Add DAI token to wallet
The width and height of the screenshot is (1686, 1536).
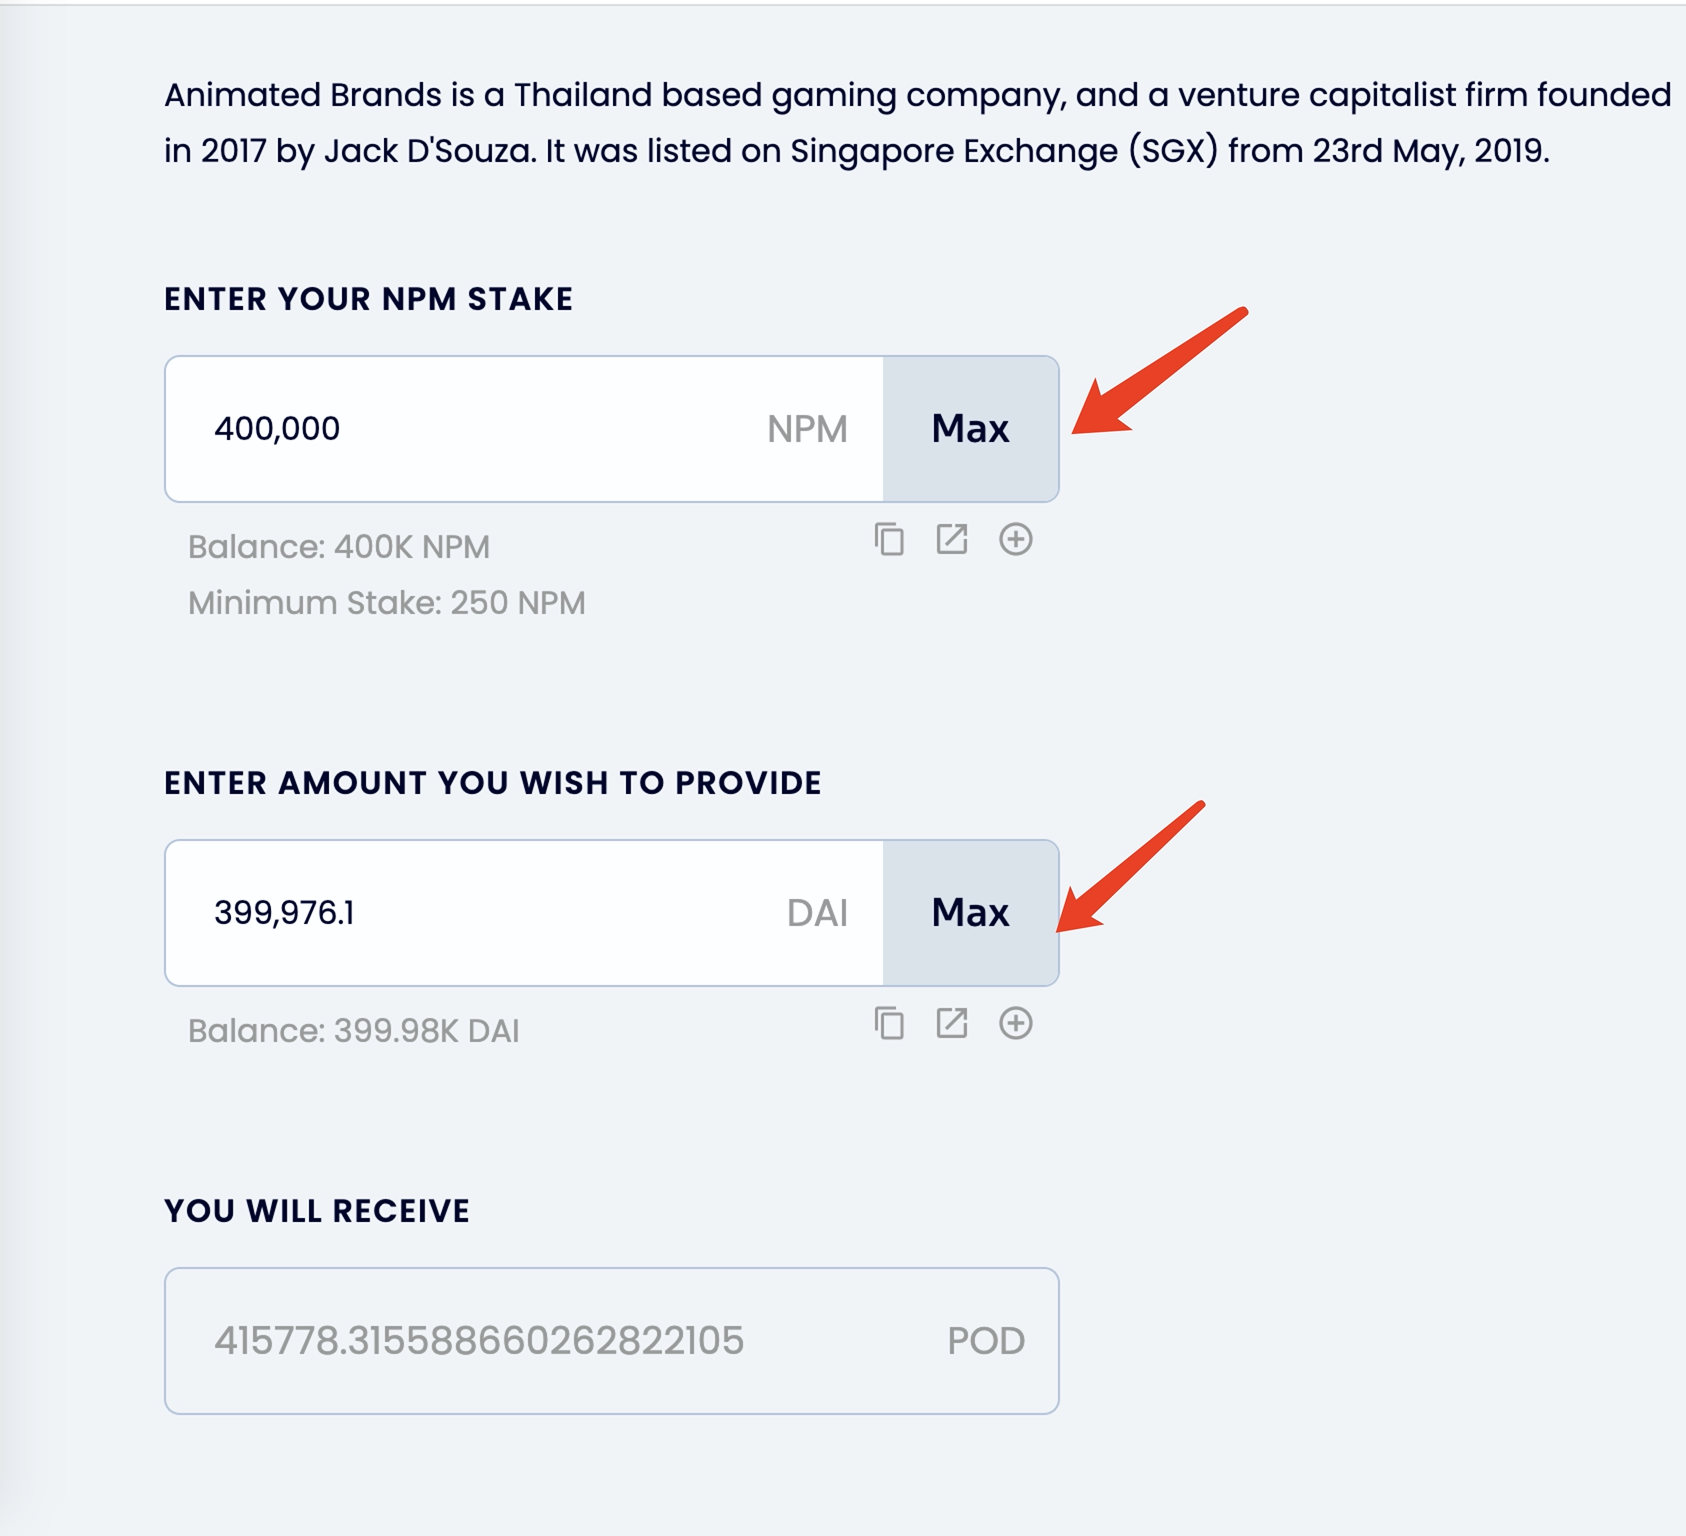[x=1015, y=1024]
